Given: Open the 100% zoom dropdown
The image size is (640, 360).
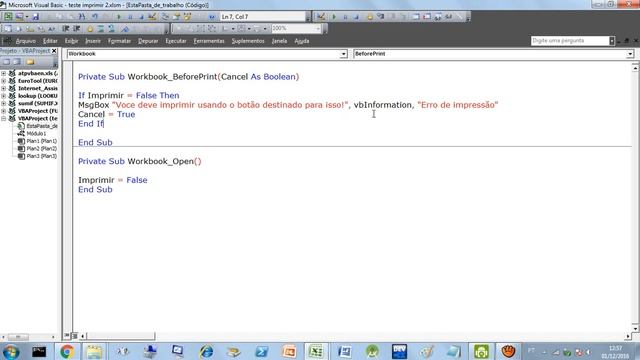Looking at the screenshot, I should [318, 29].
